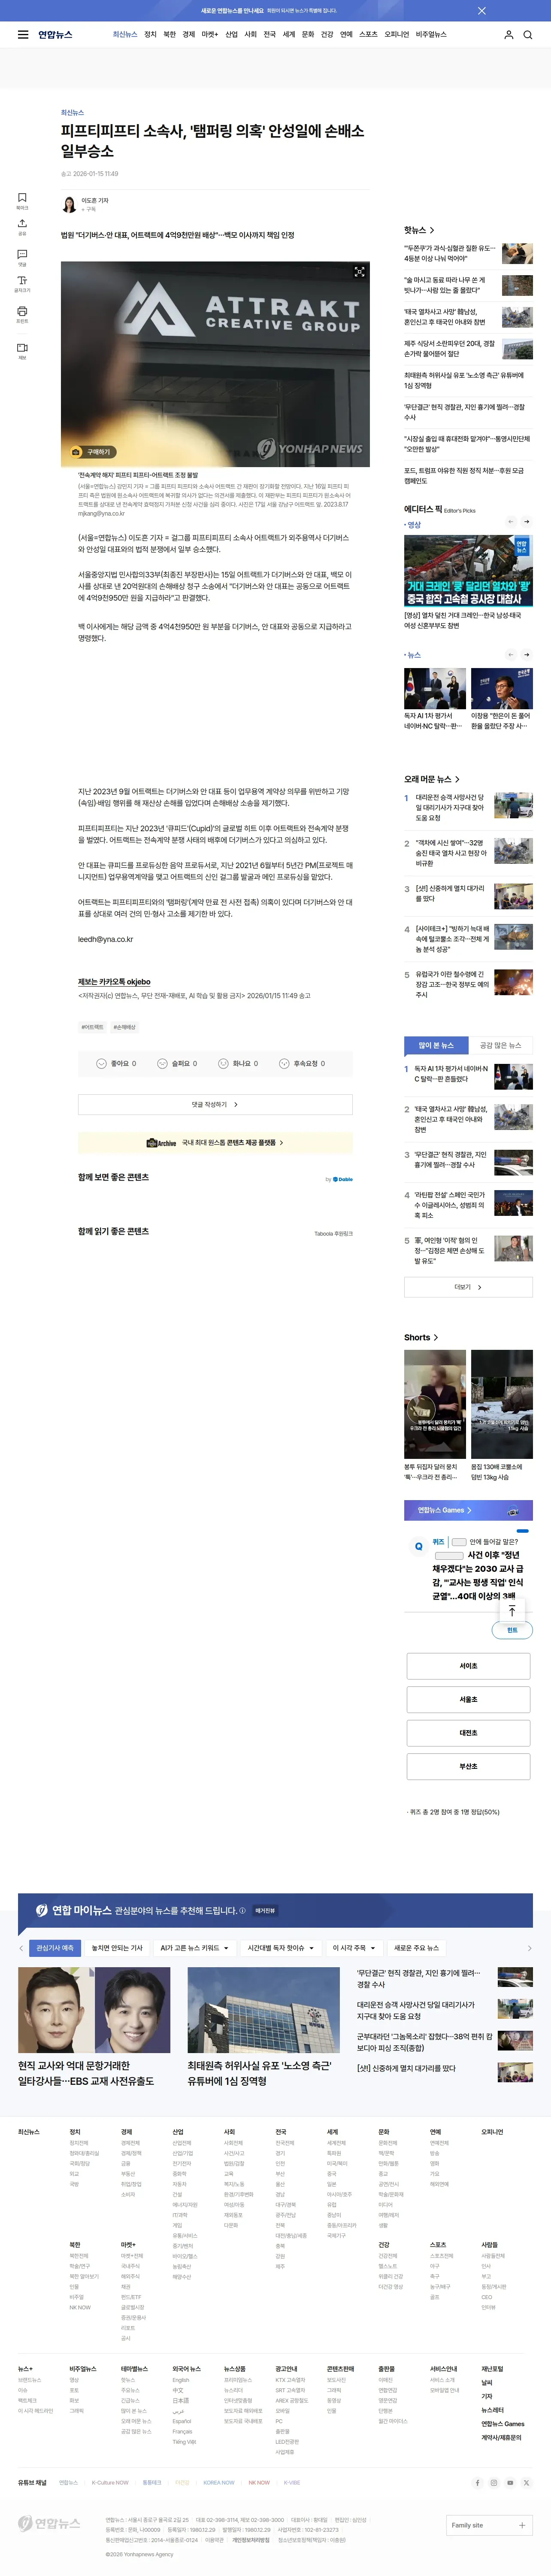Open the Instagram footer icon
The height and width of the screenshot is (2576, 551).
click(494, 2483)
